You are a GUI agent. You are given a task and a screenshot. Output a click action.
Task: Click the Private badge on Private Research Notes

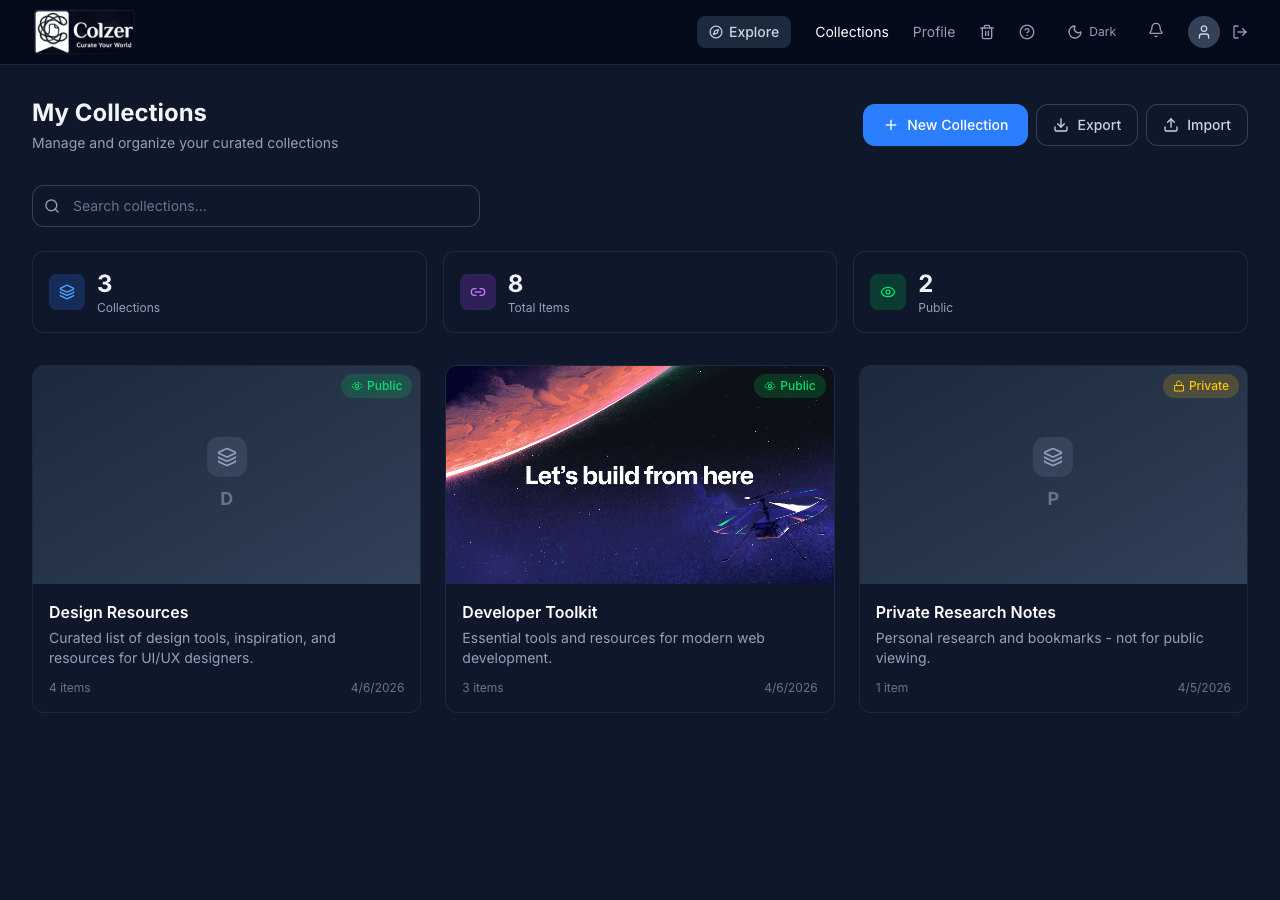pos(1200,385)
